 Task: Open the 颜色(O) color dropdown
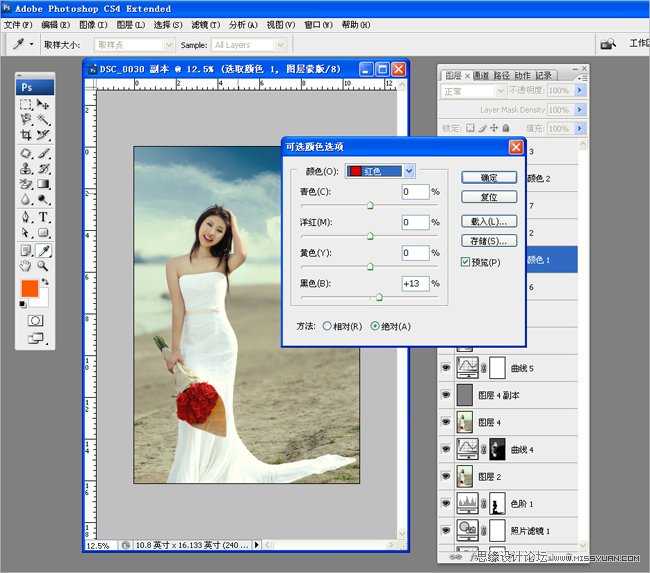(x=380, y=171)
